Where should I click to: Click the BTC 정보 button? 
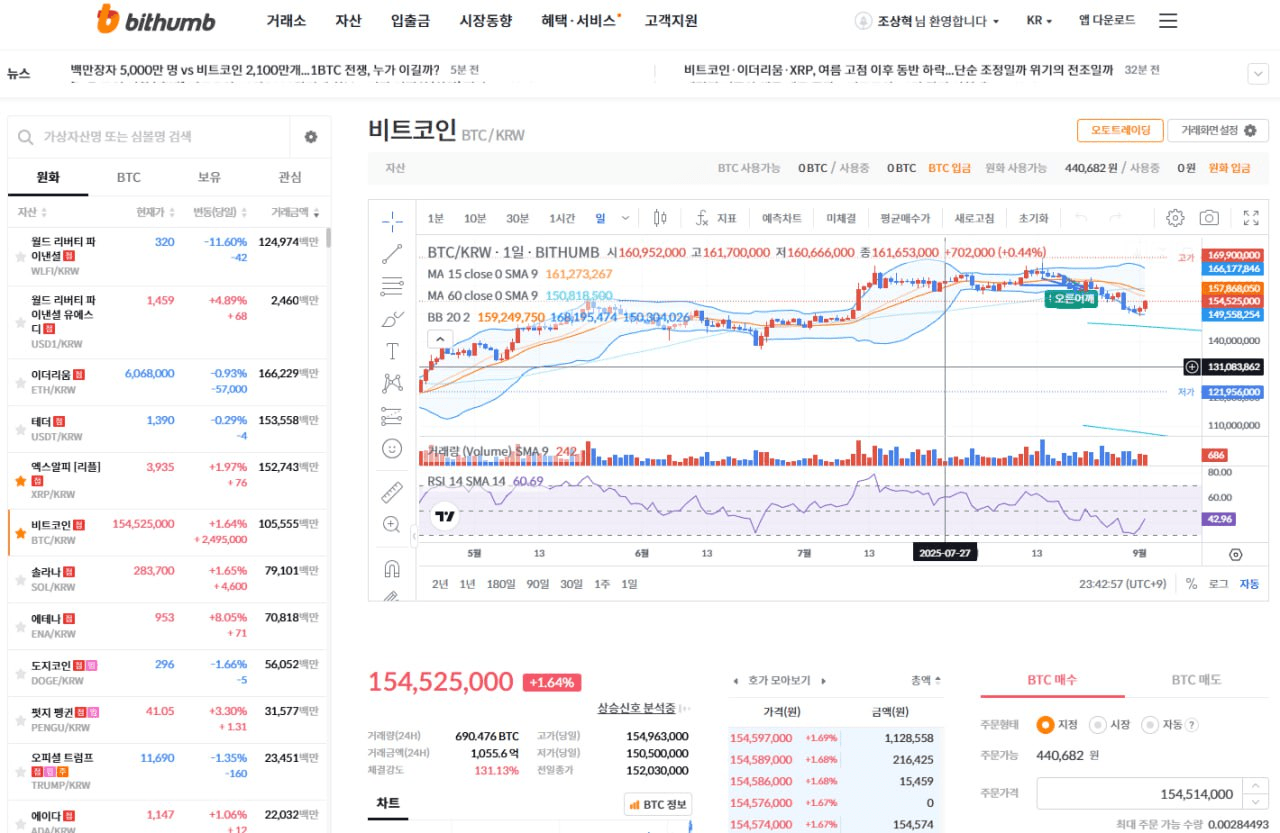[658, 804]
